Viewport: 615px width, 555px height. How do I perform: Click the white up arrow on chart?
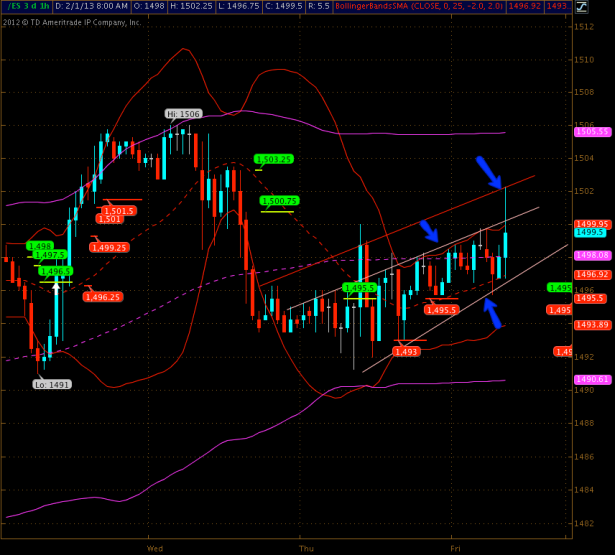point(57,286)
